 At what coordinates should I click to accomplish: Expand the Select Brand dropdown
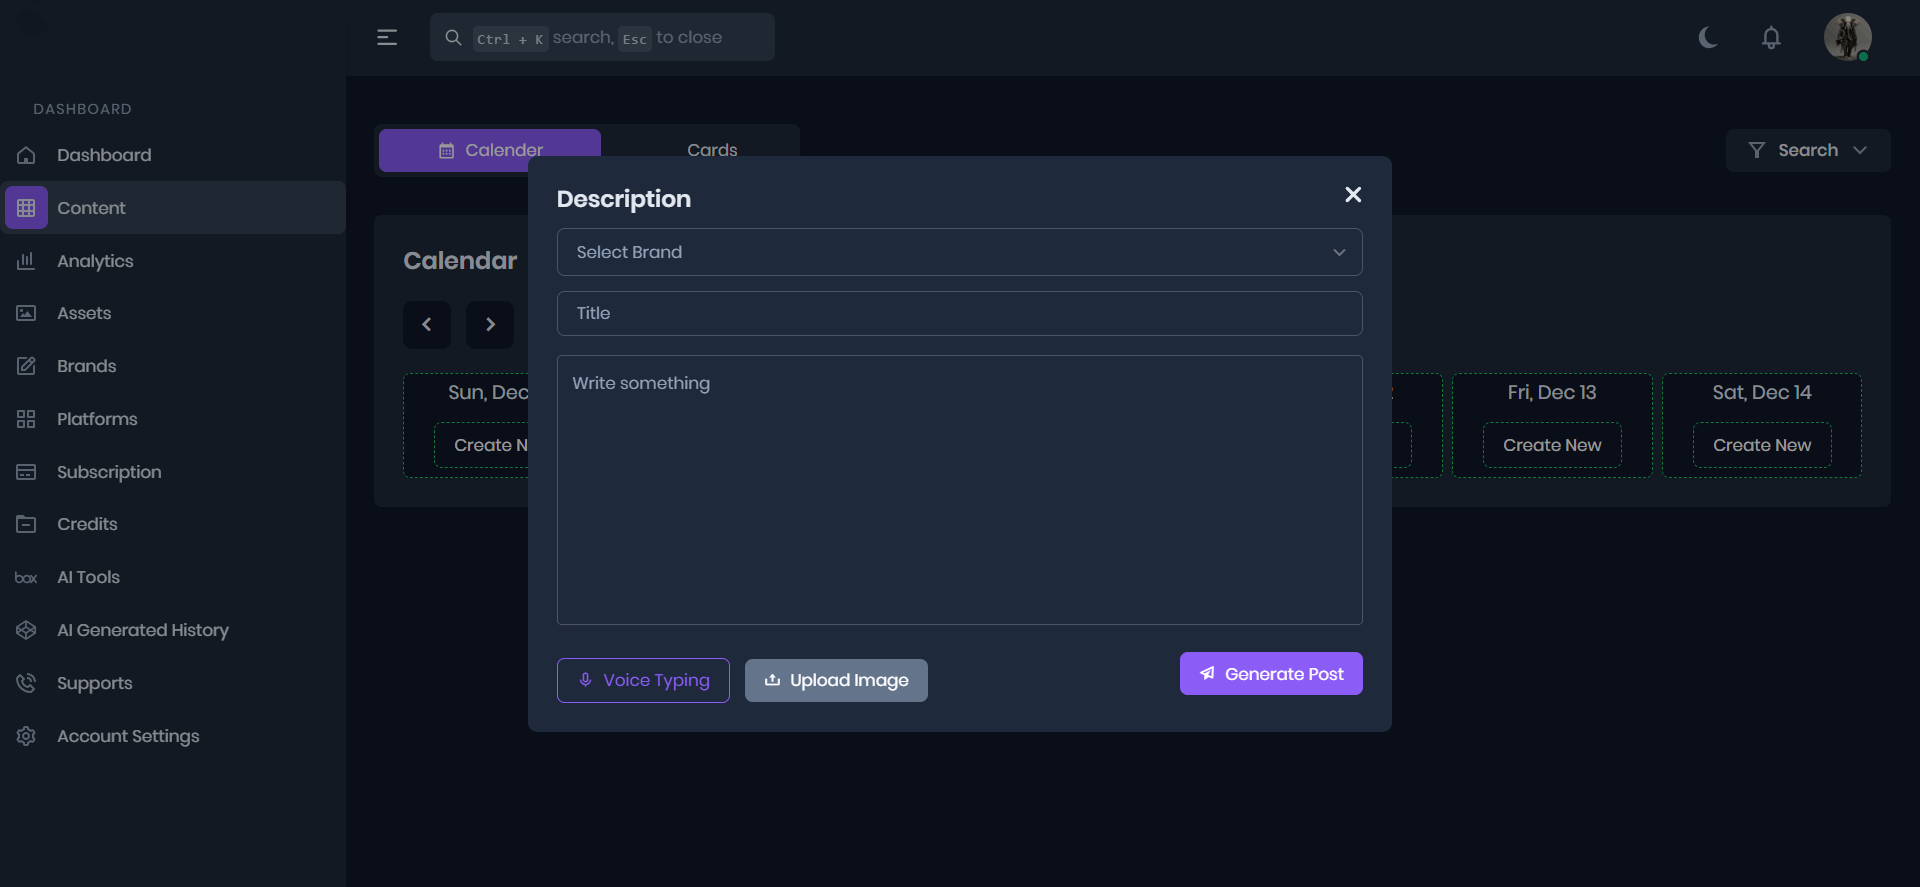[959, 252]
